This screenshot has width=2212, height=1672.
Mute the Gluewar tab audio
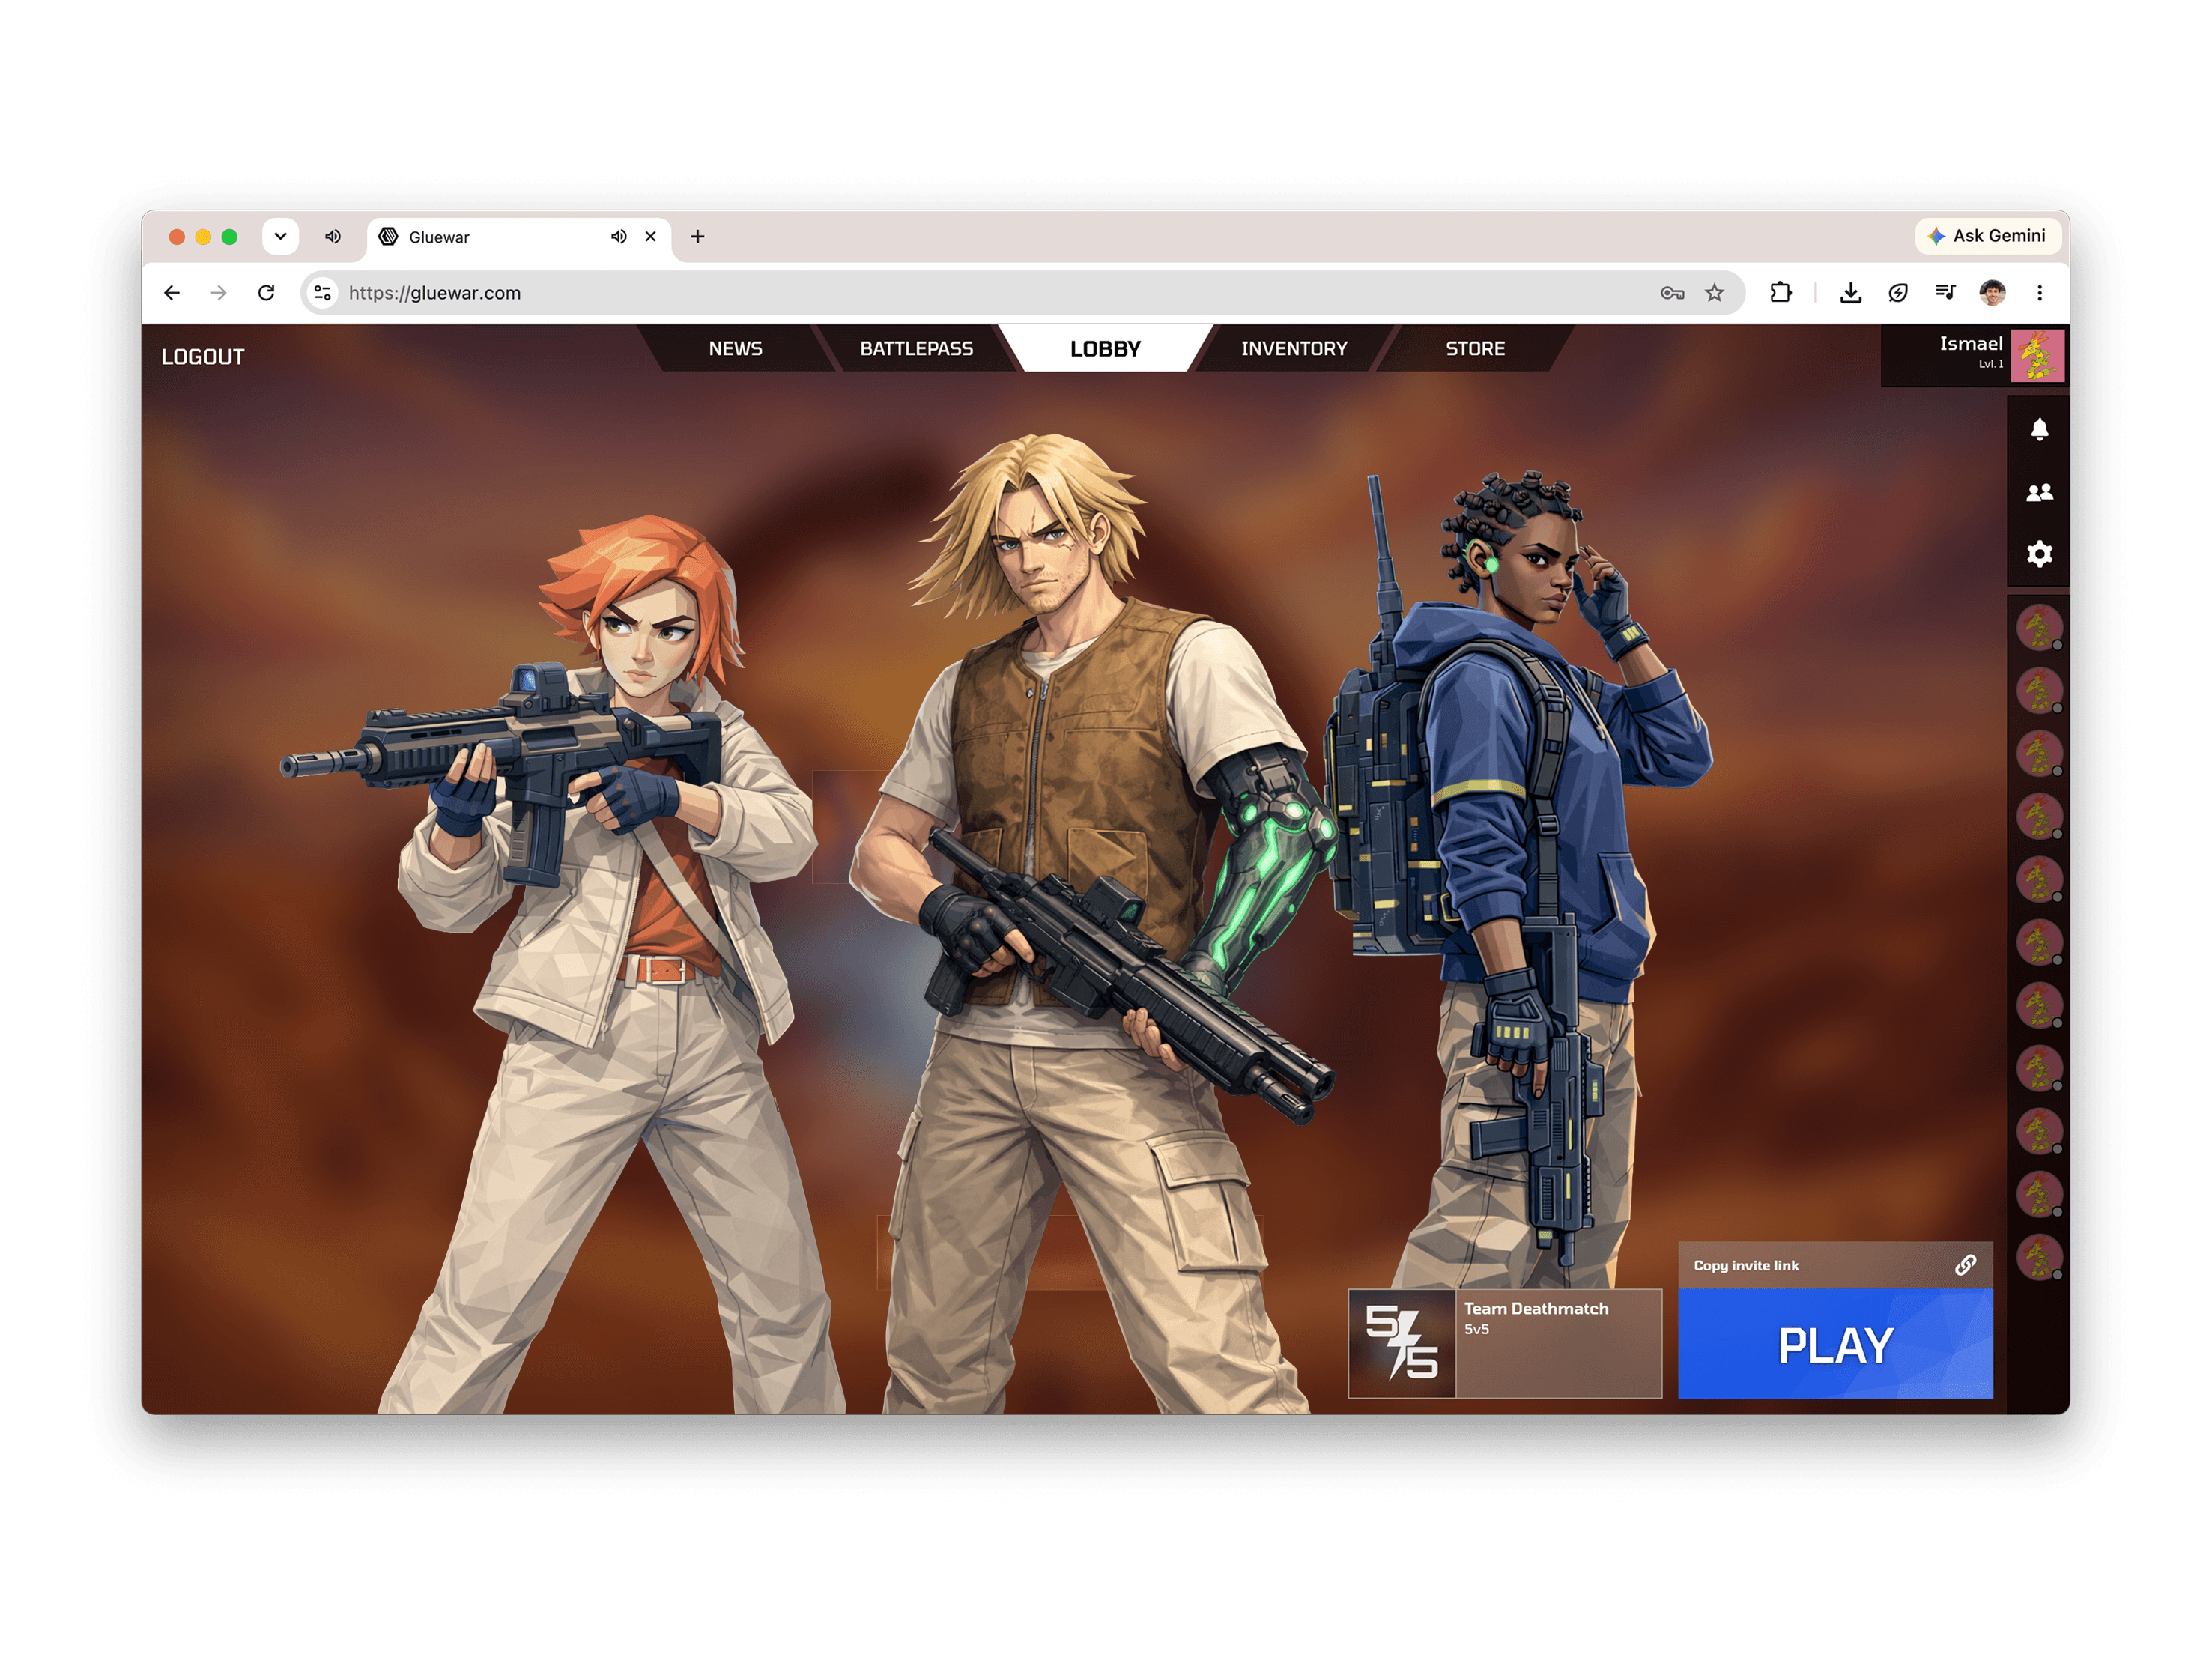point(619,237)
